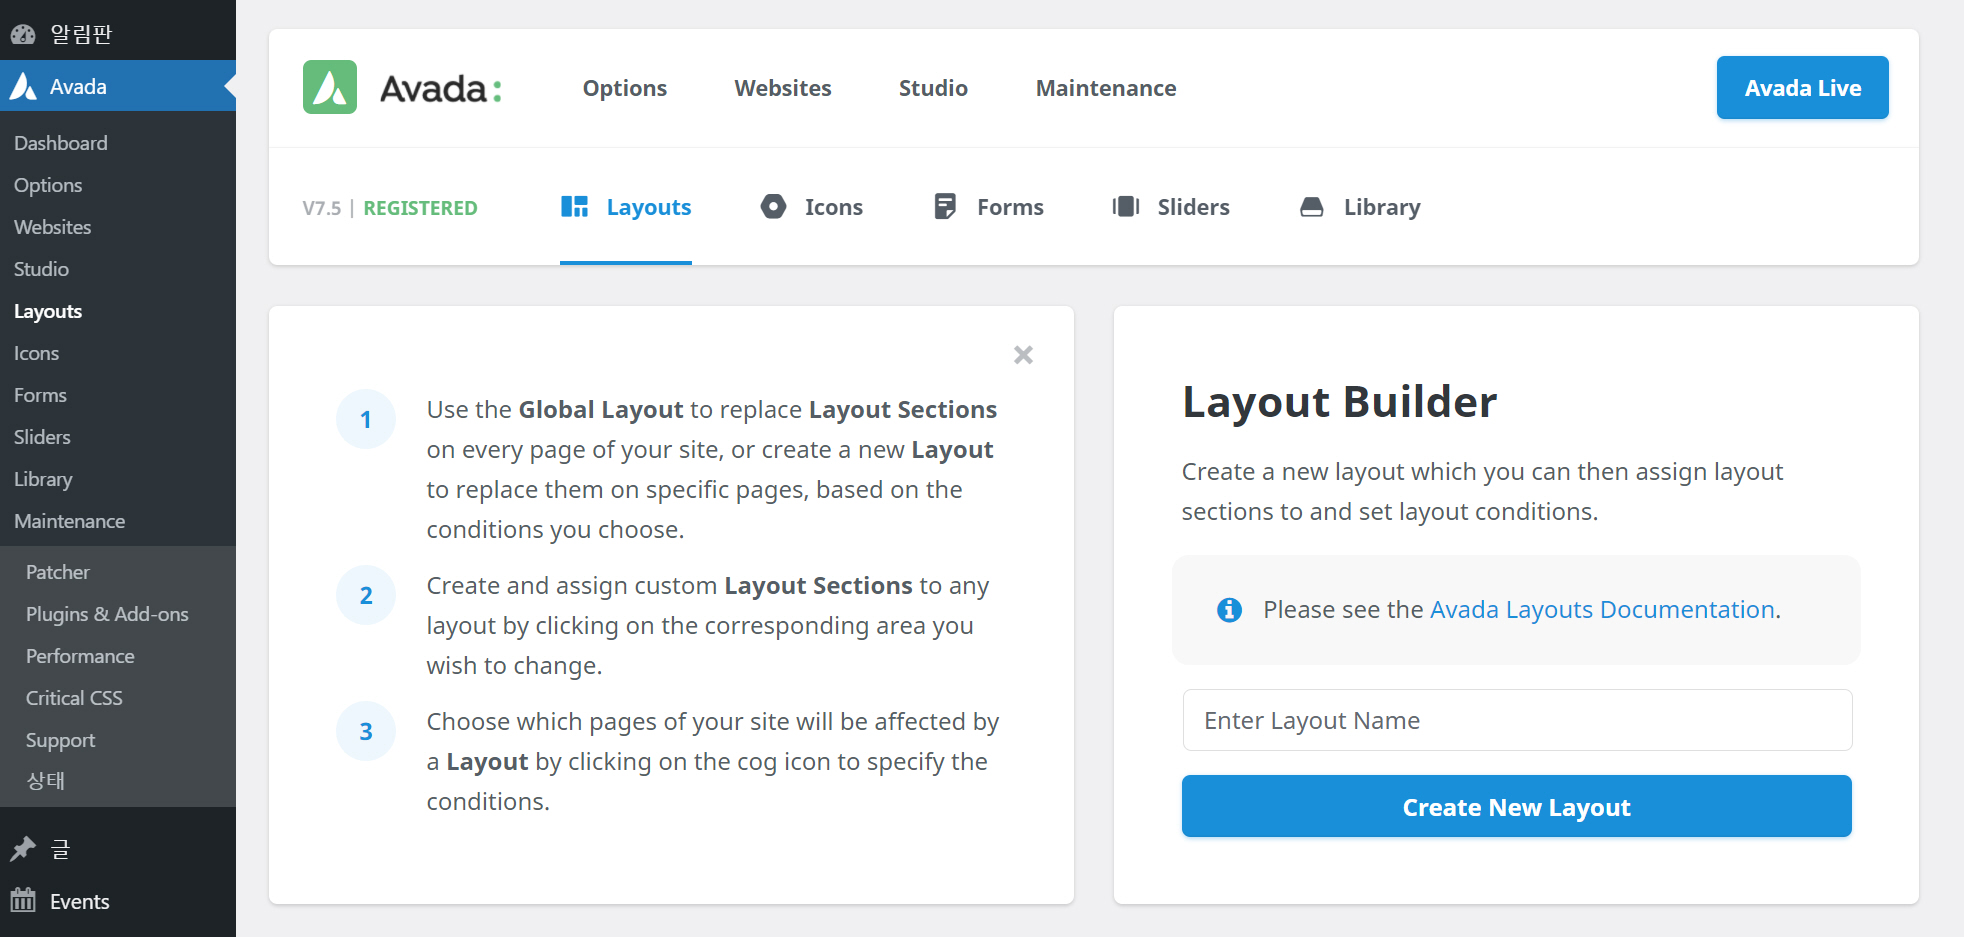The width and height of the screenshot is (1964, 937).
Task: Focus the Enter Layout Name field
Action: point(1517,720)
